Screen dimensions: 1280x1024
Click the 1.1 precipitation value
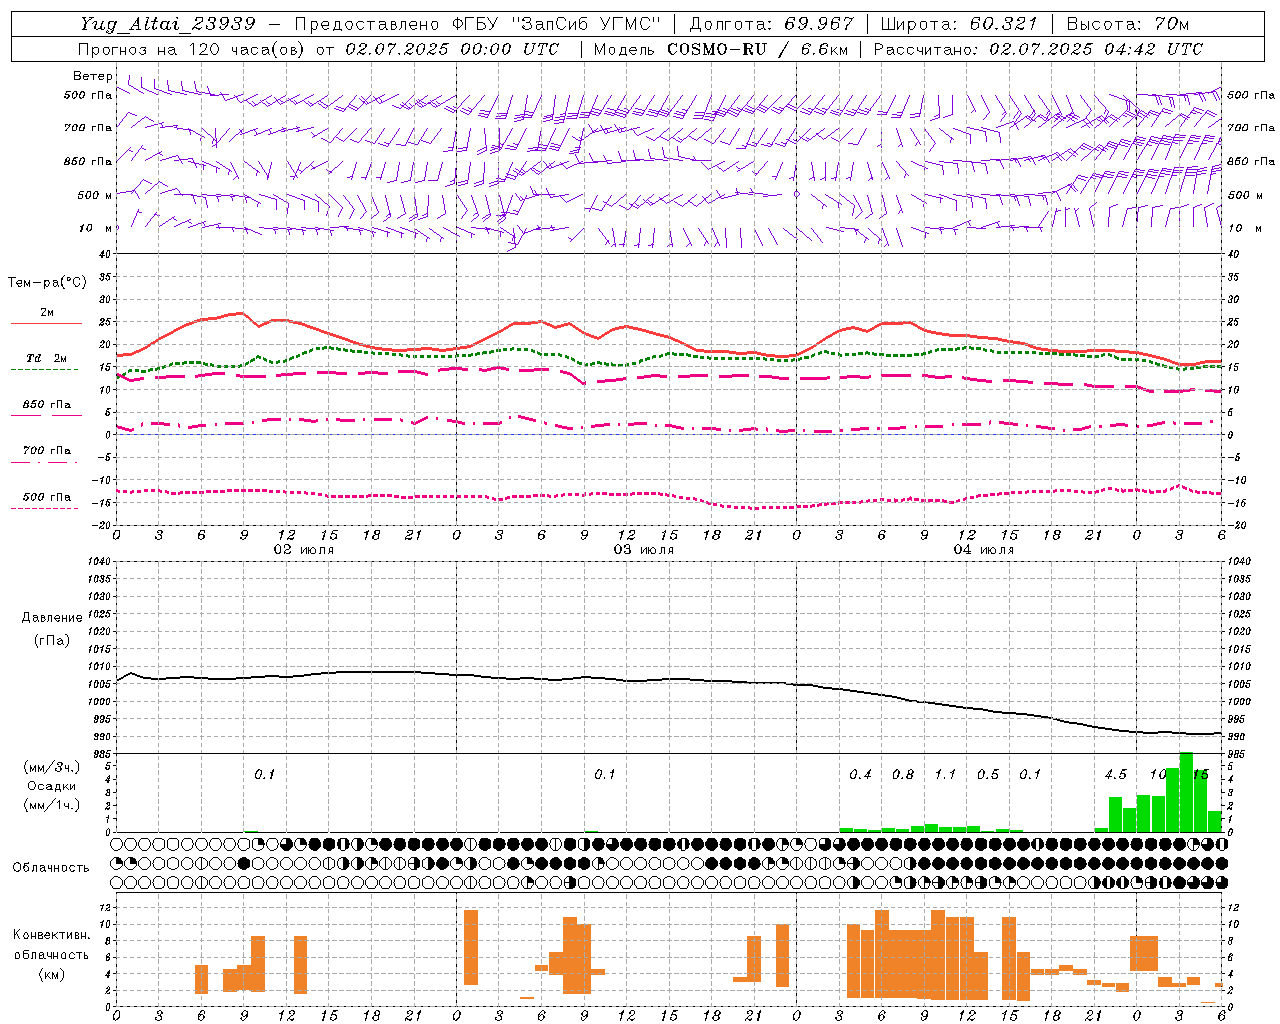945,775
